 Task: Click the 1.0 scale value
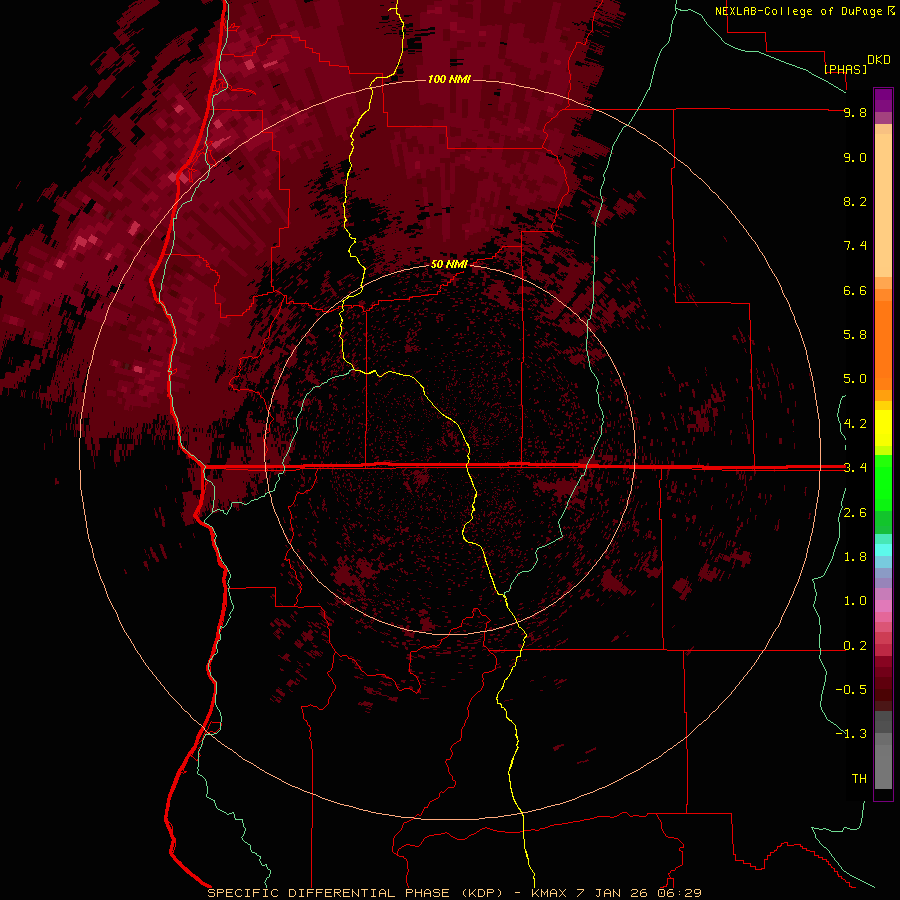[x=855, y=601]
